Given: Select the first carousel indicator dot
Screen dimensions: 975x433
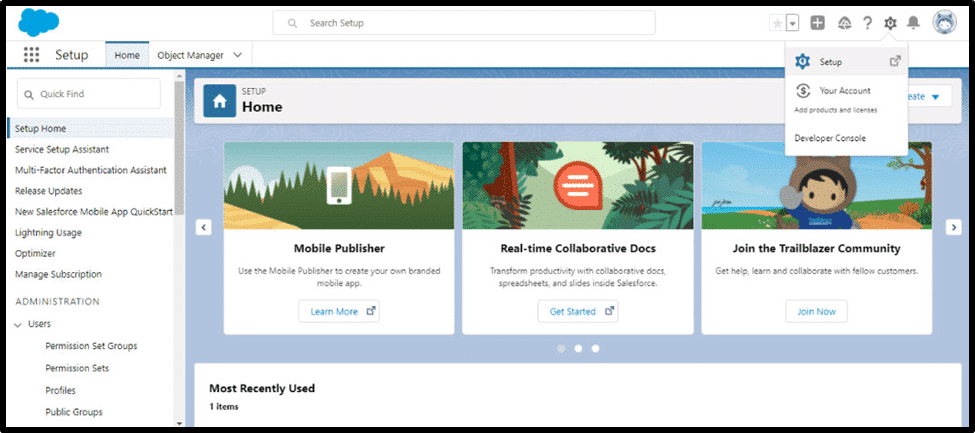Looking at the screenshot, I should coord(560,348).
